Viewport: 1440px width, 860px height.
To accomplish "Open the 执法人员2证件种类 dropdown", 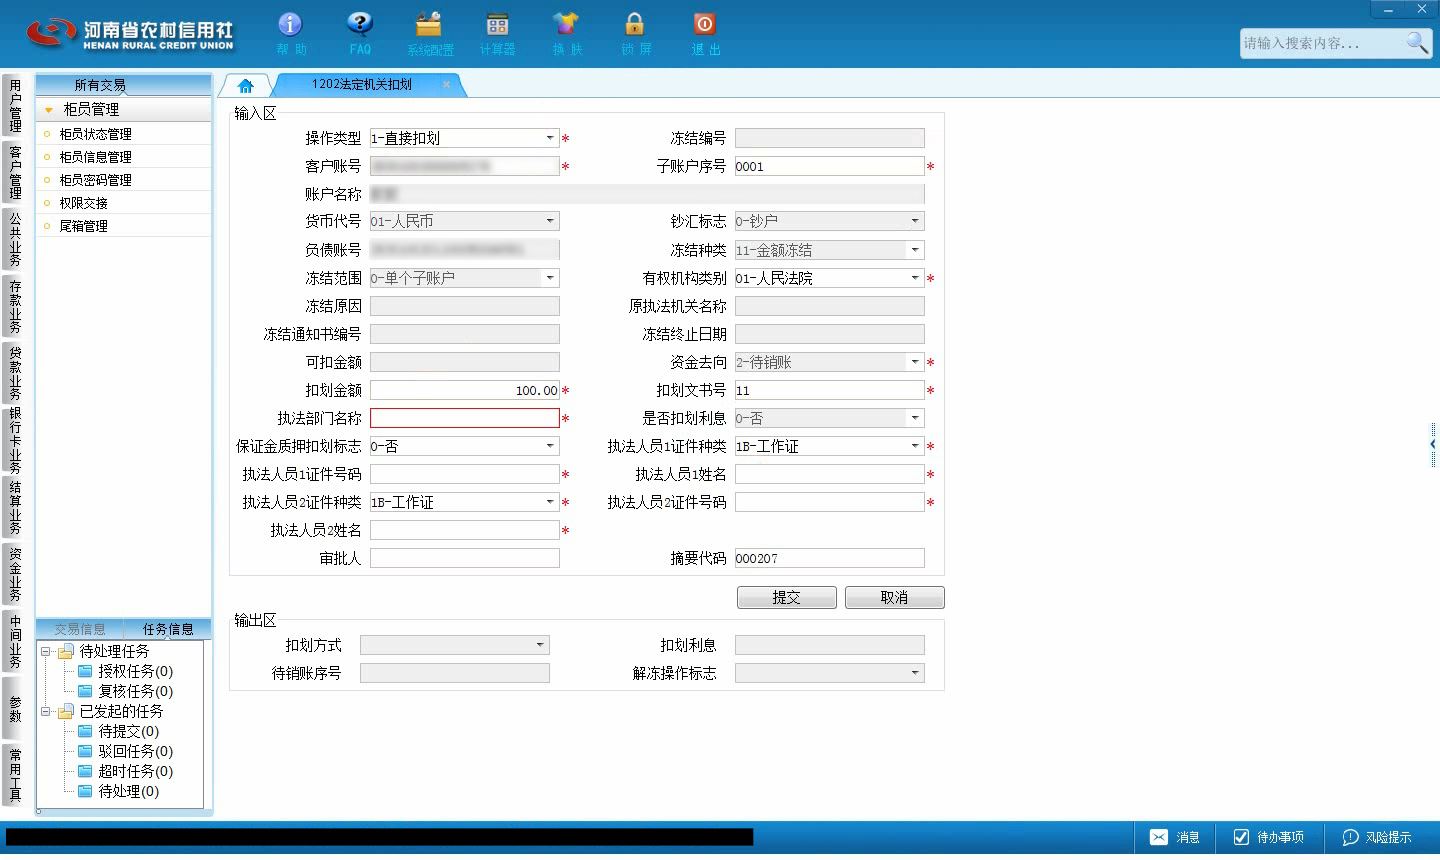I will coord(550,502).
